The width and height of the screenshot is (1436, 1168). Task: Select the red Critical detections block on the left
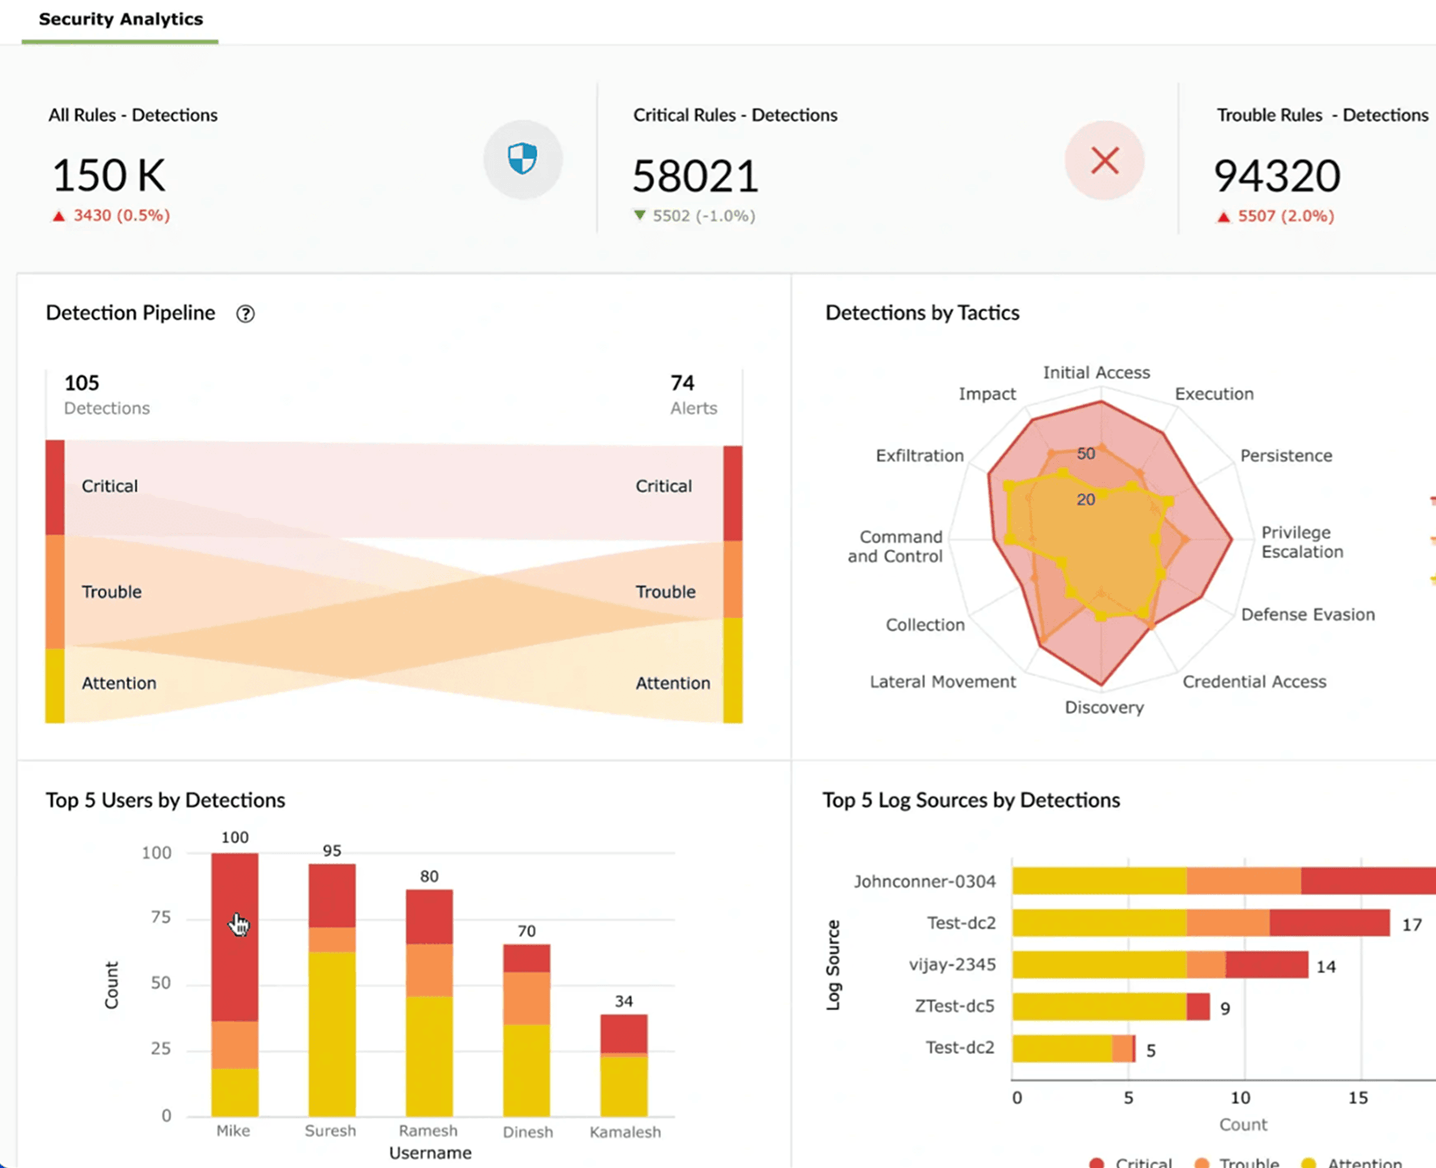[55, 488]
